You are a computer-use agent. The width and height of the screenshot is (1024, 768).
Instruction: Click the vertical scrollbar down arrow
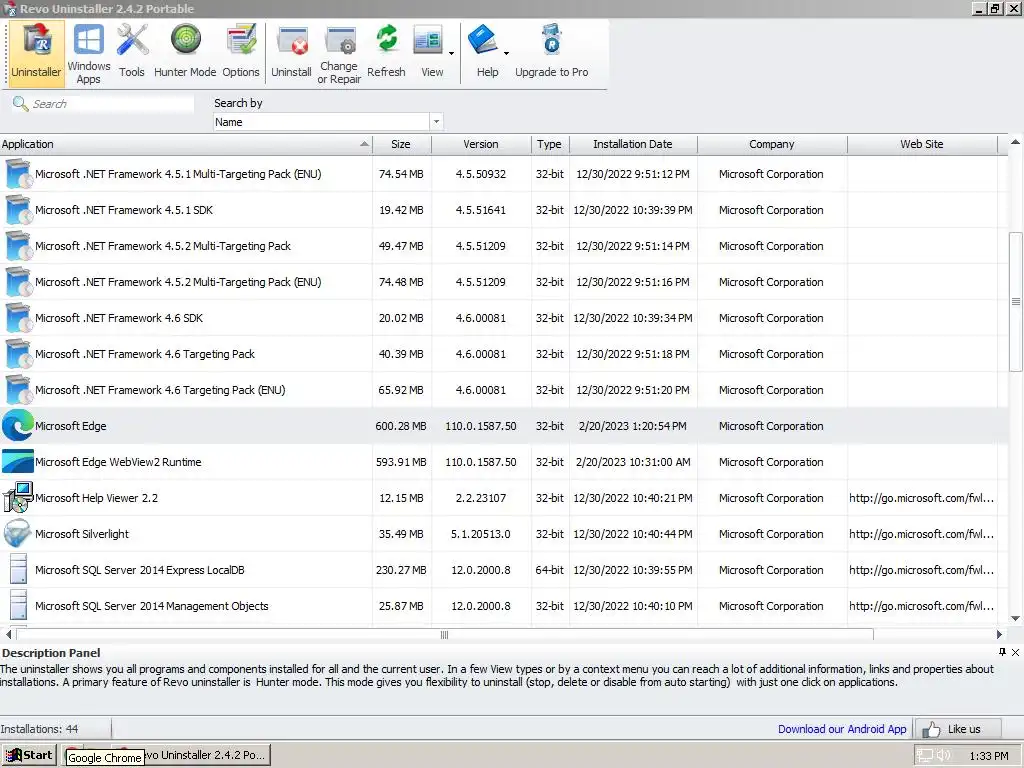(x=1016, y=618)
